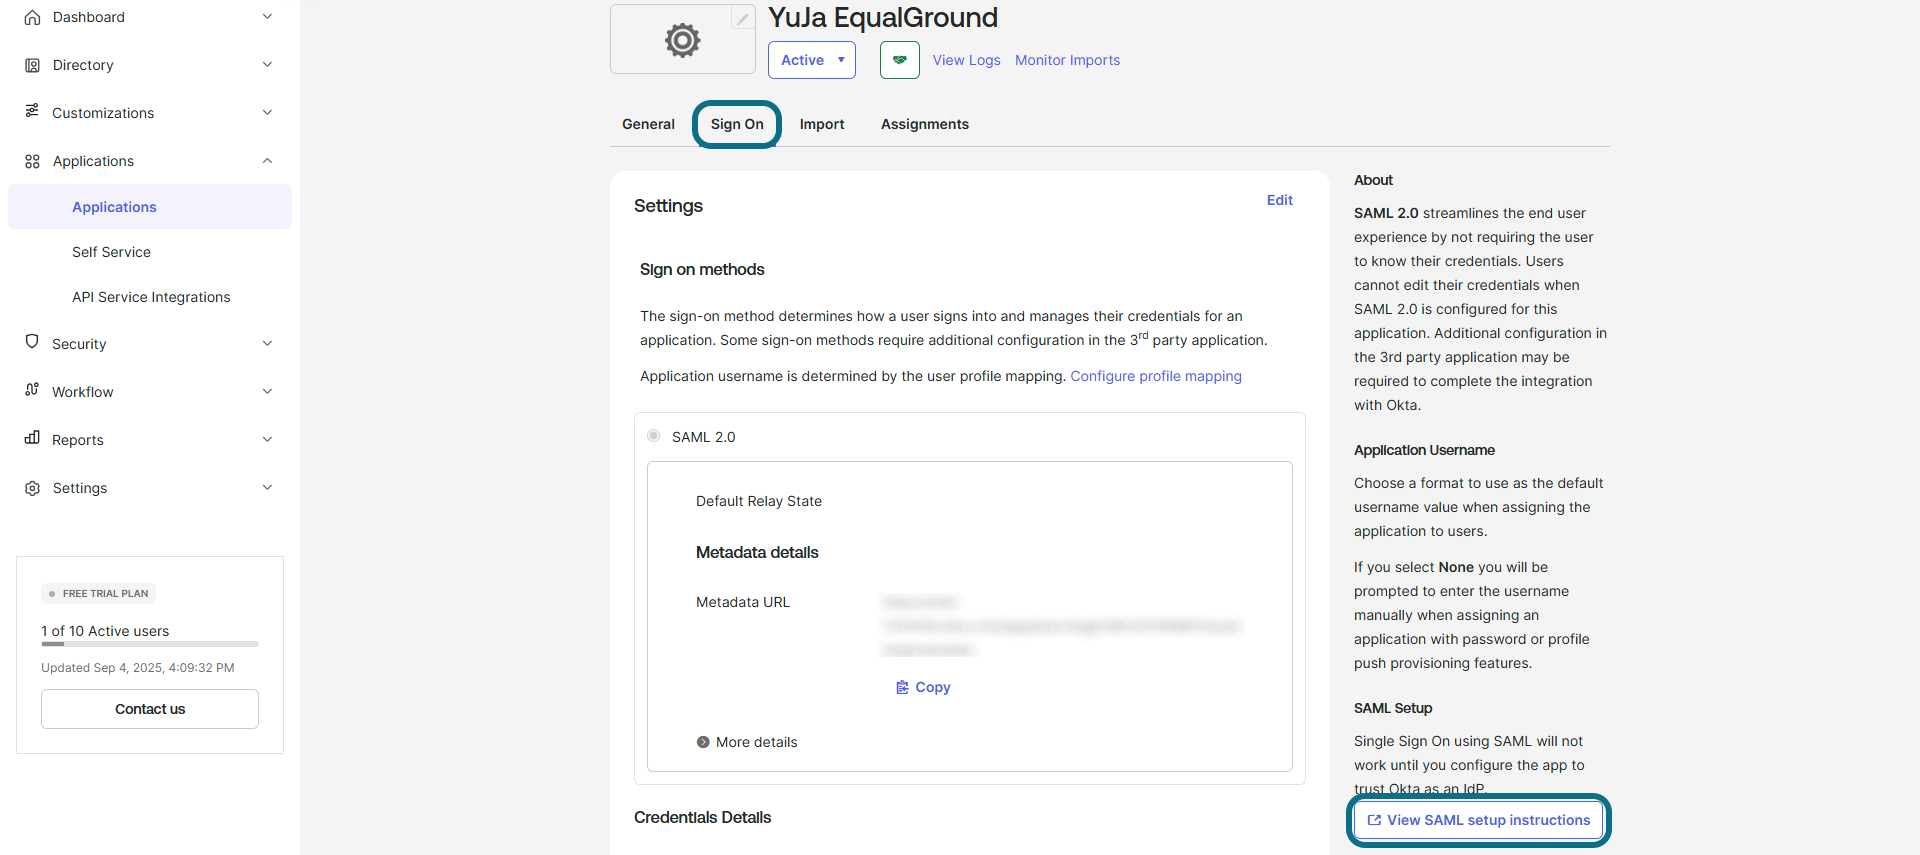Click the Settings gear icon in sidebar

click(x=32, y=488)
